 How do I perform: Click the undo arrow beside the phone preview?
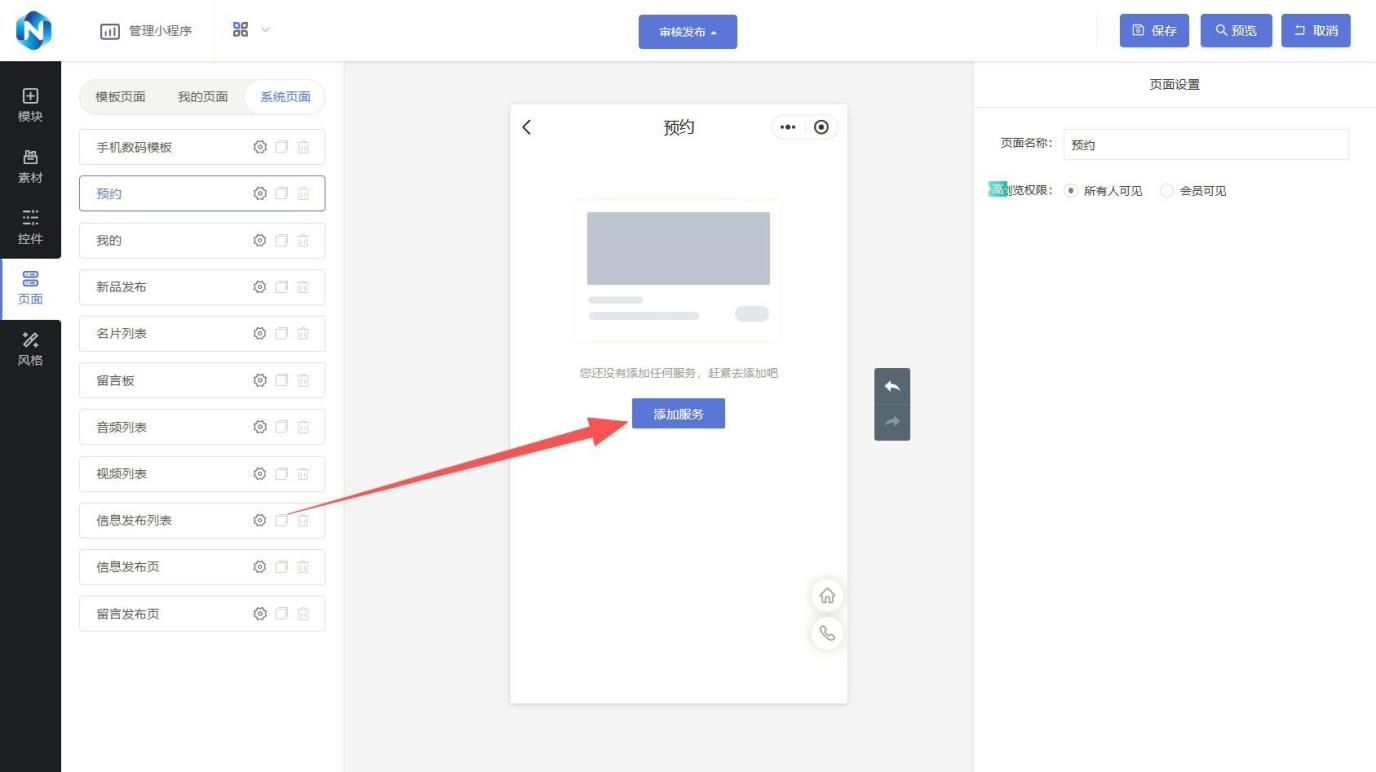(x=892, y=387)
